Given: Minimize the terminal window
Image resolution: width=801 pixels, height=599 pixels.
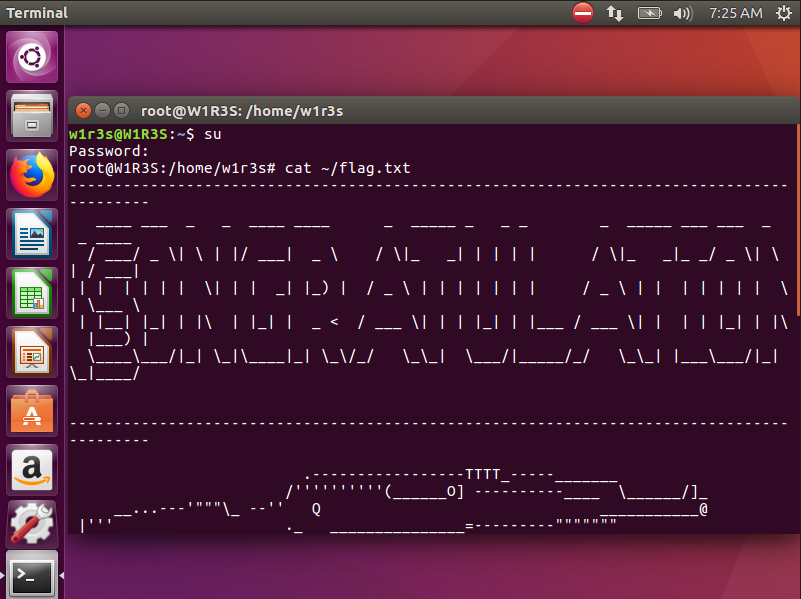Looking at the screenshot, I should click(x=102, y=110).
